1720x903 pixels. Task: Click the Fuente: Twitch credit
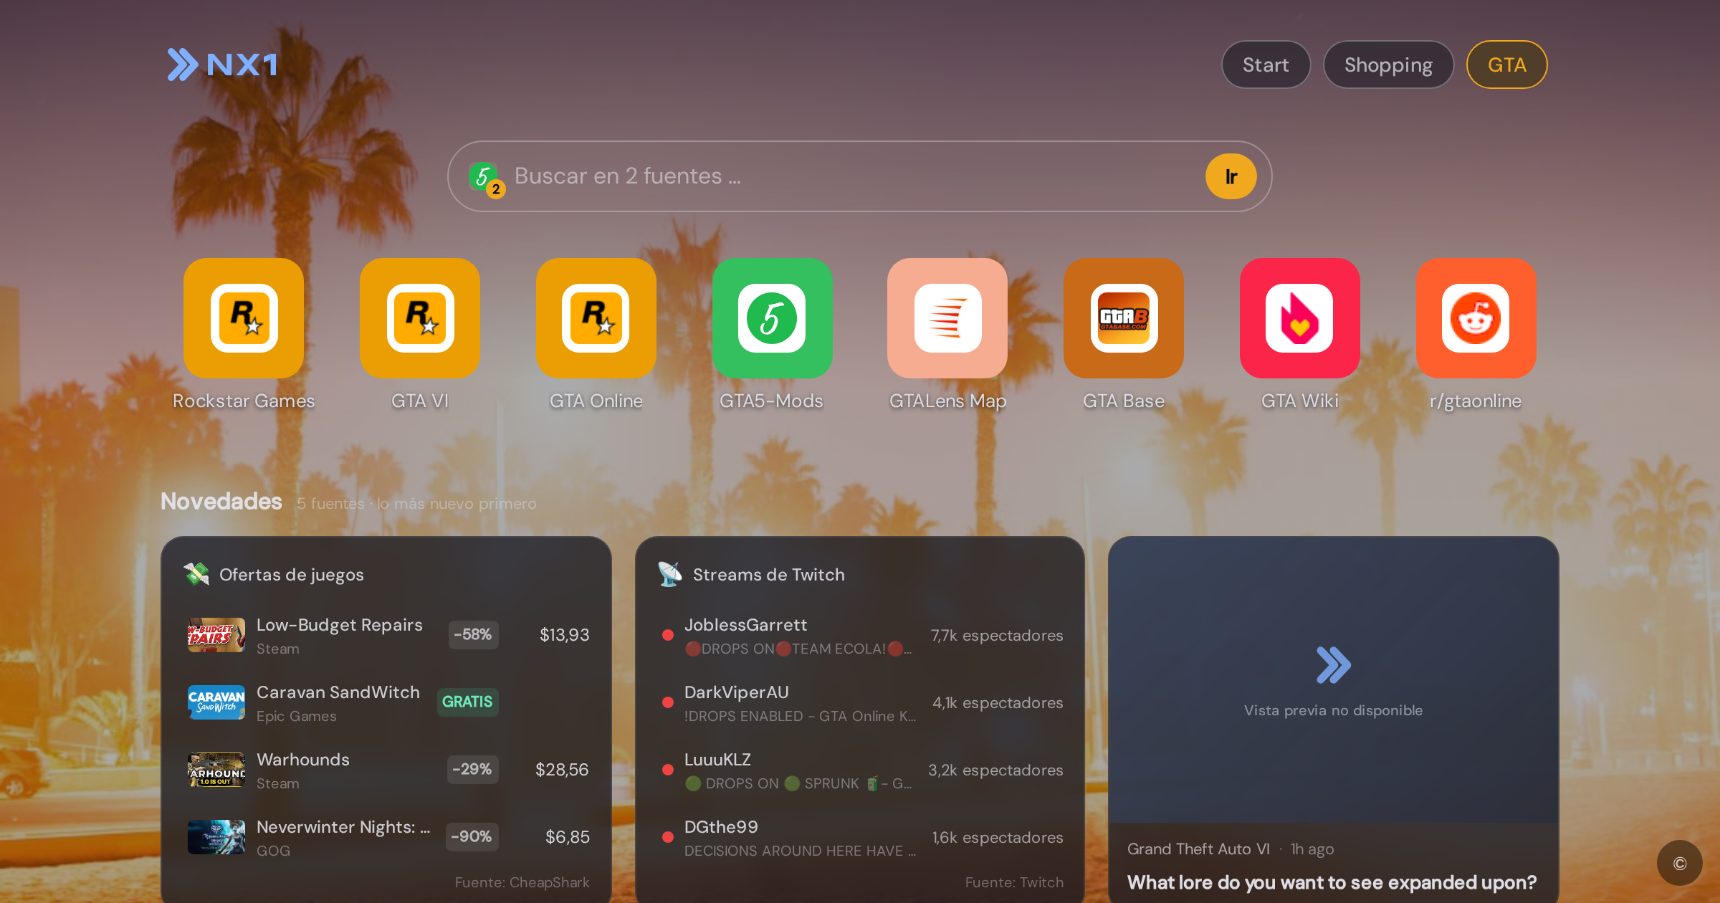[1014, 882]
